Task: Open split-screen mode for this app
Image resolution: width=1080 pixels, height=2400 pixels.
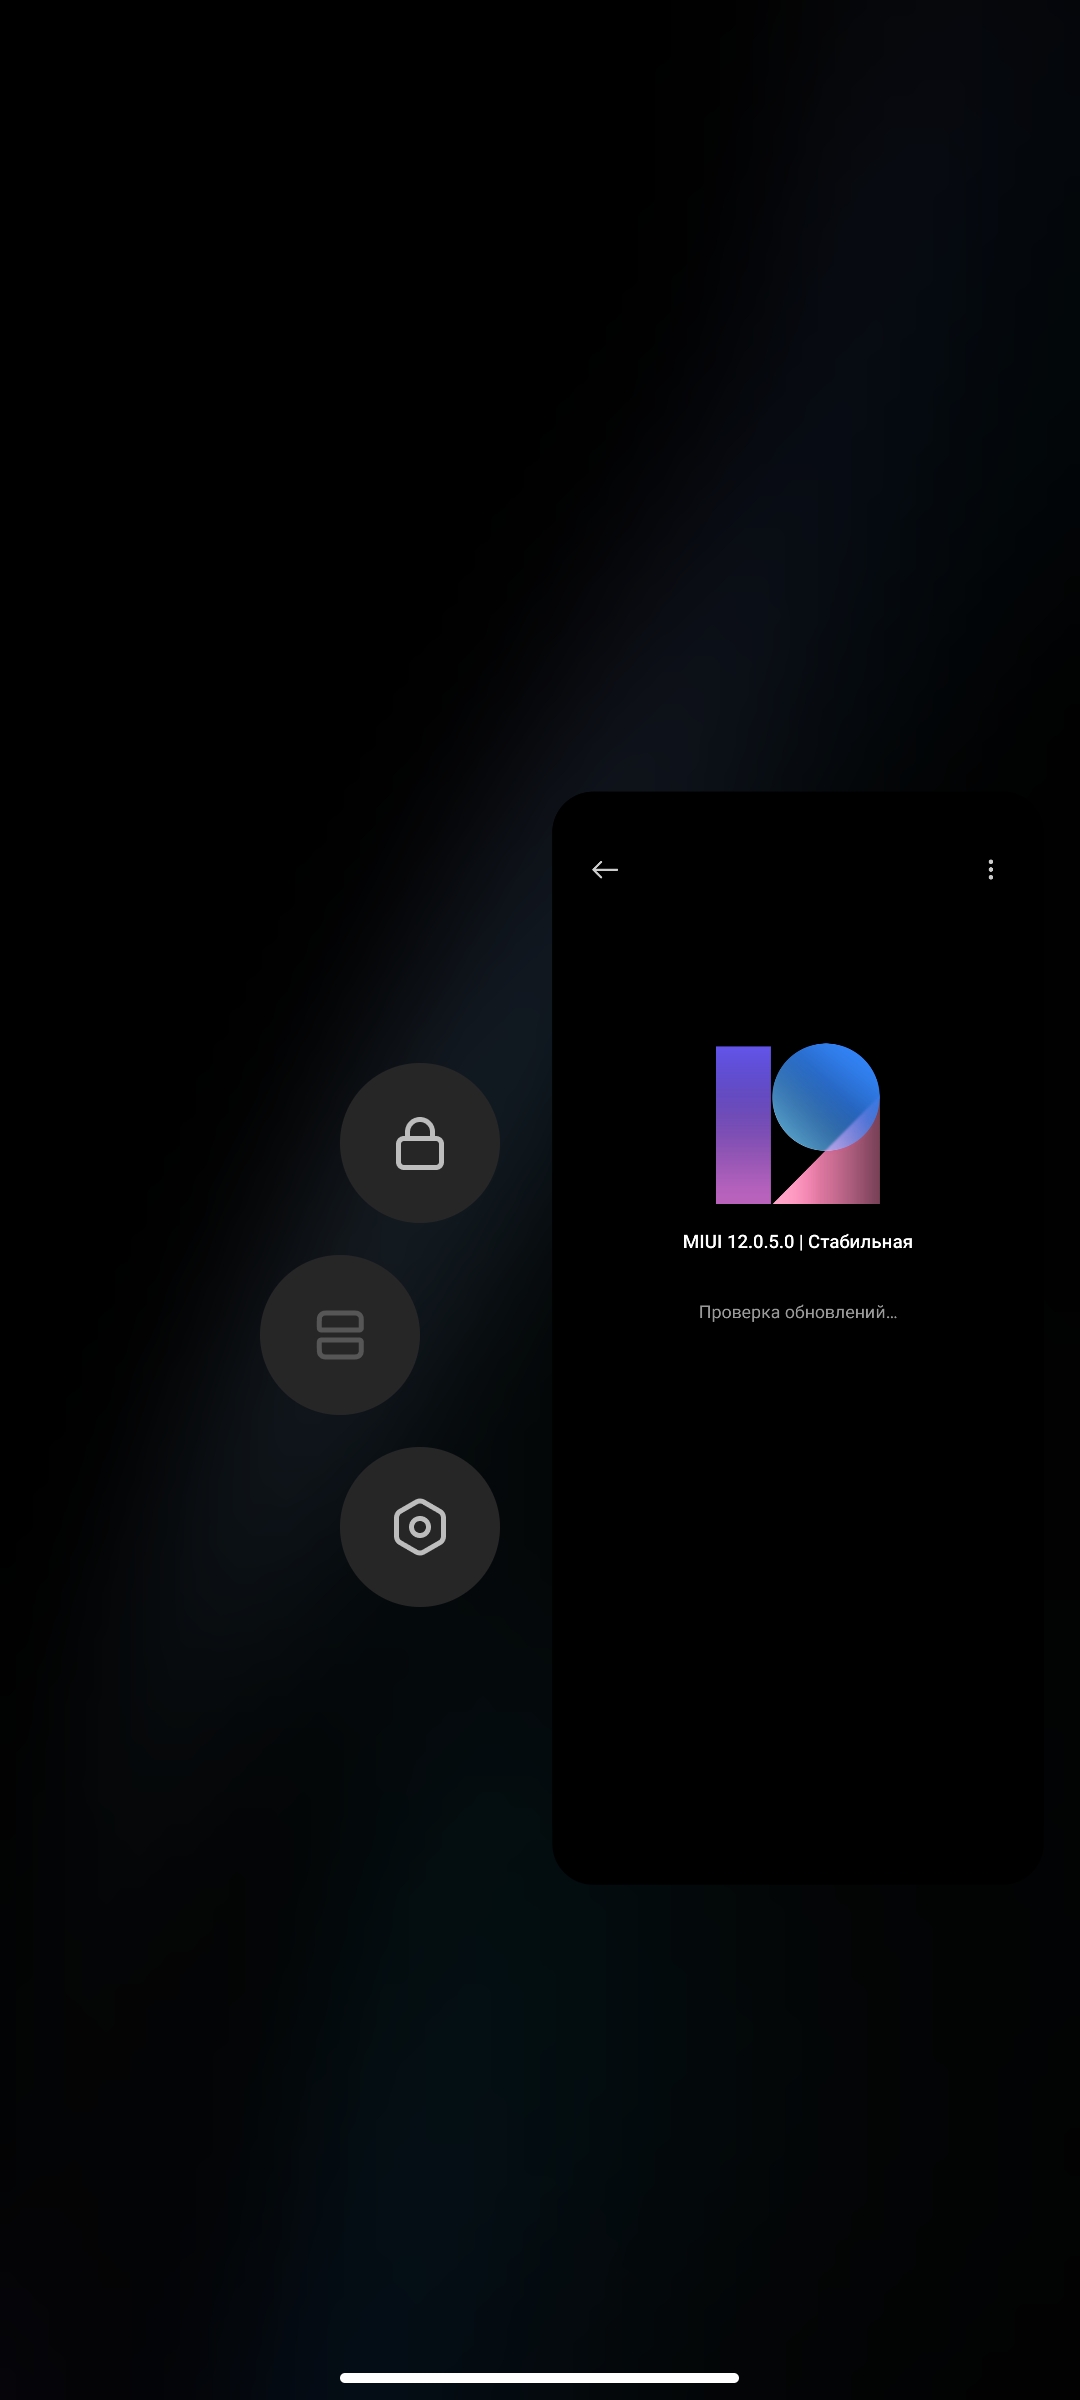Action: pyautogui.click(x=340, y=1335)
